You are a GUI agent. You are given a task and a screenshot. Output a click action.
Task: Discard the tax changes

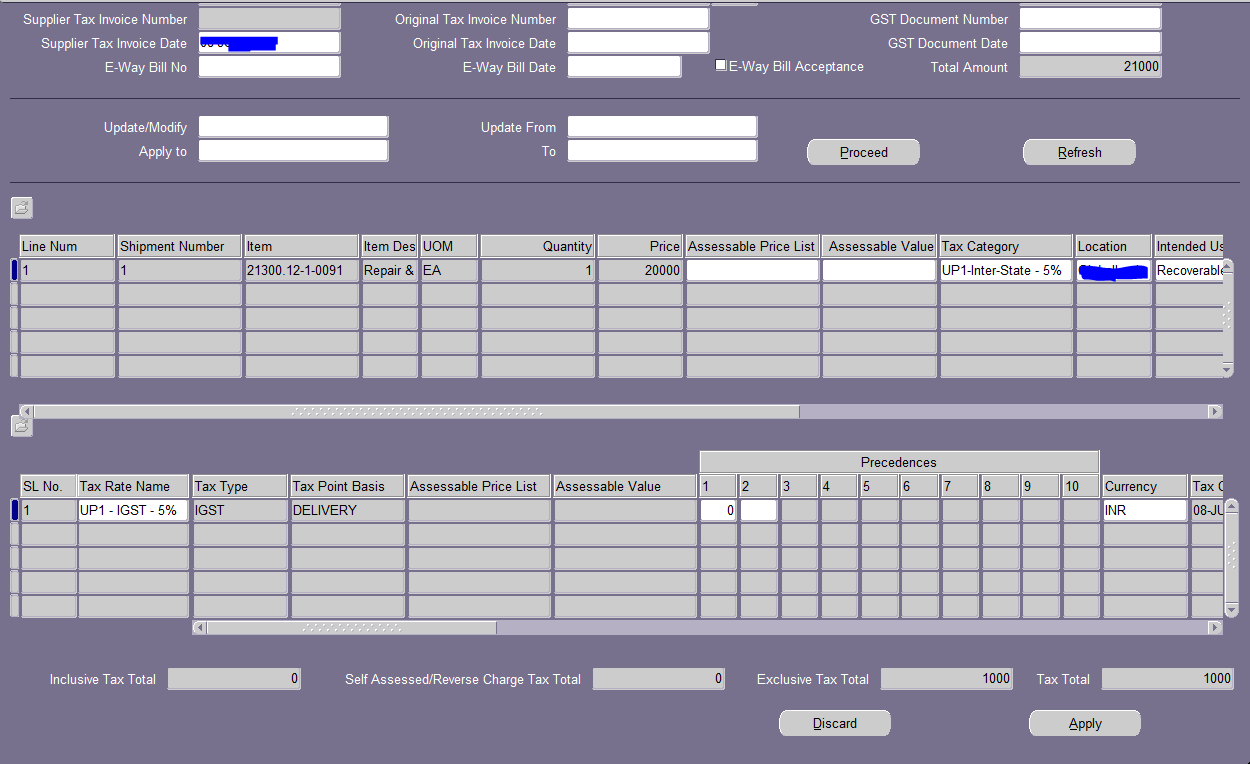pos(834,722)
